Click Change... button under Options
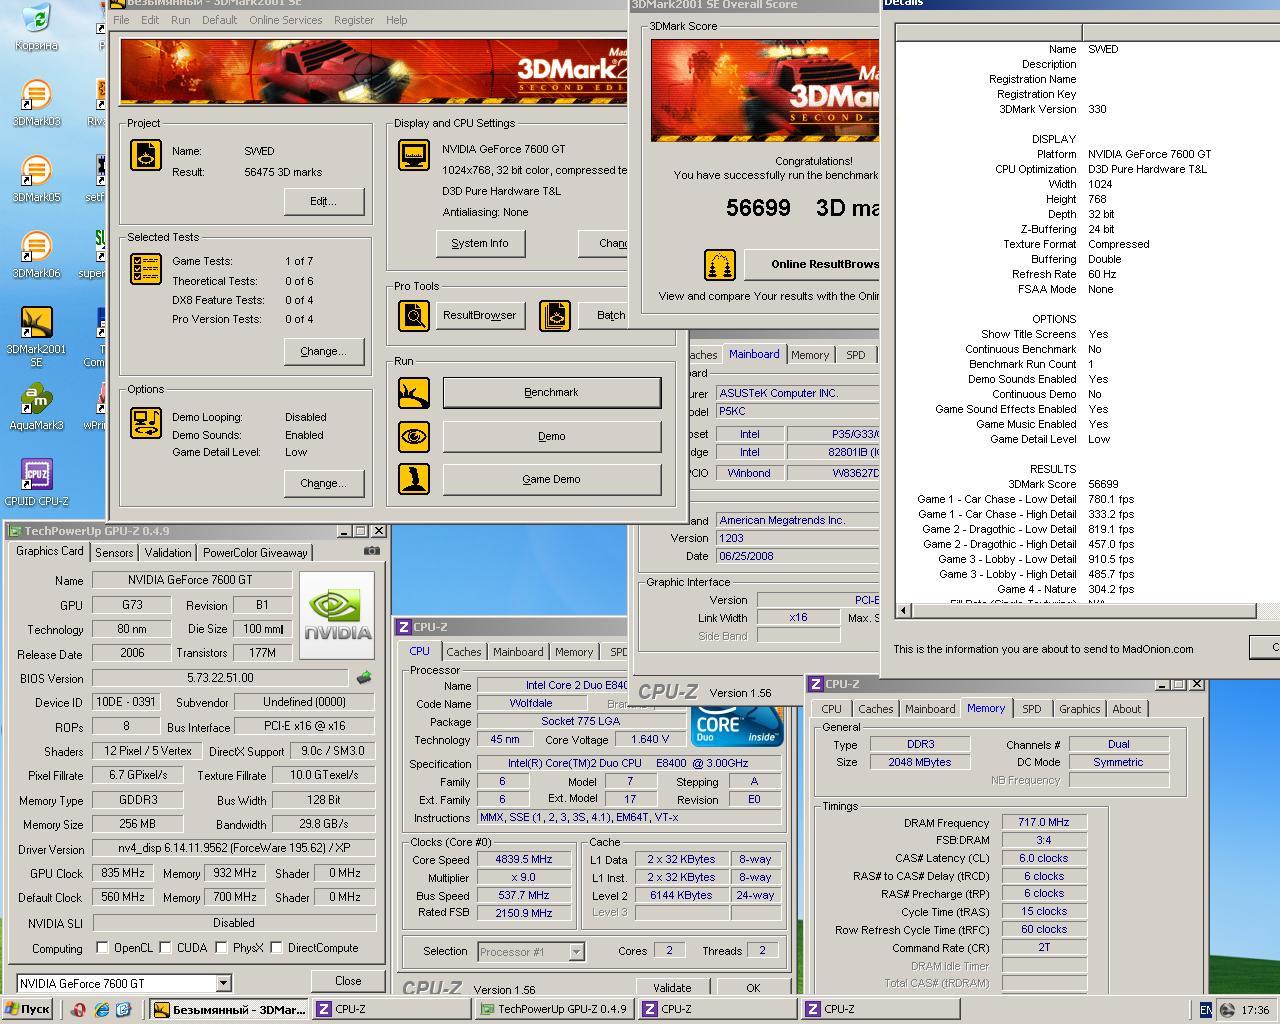 click(323, 483)
